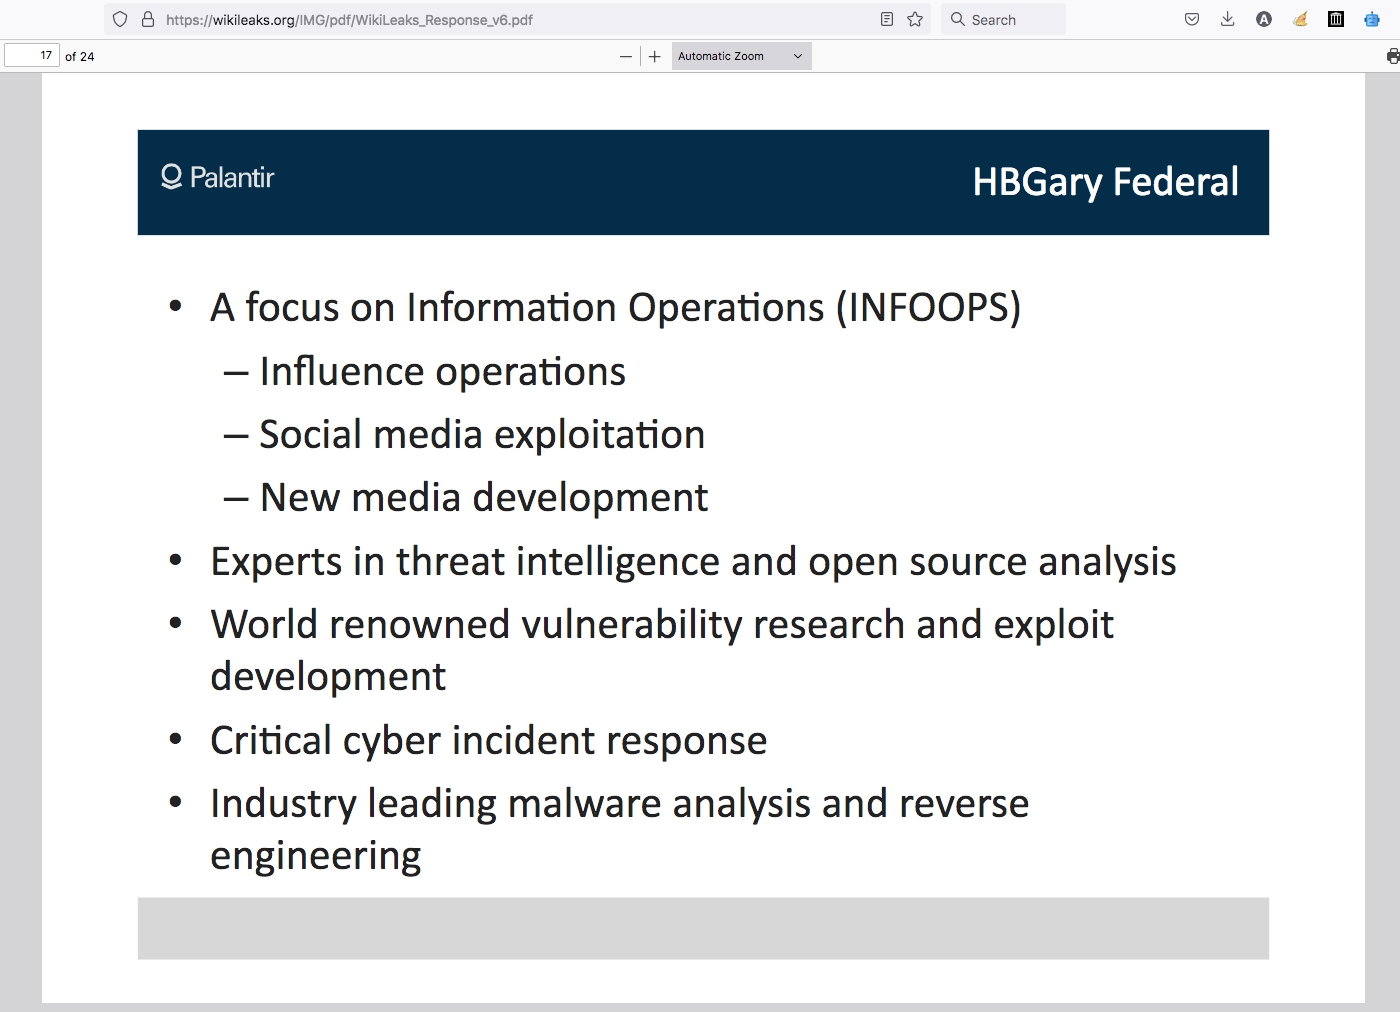
Task: Click the 'HBGary Federal' slide title
Action: click(x=1105, y=182)
